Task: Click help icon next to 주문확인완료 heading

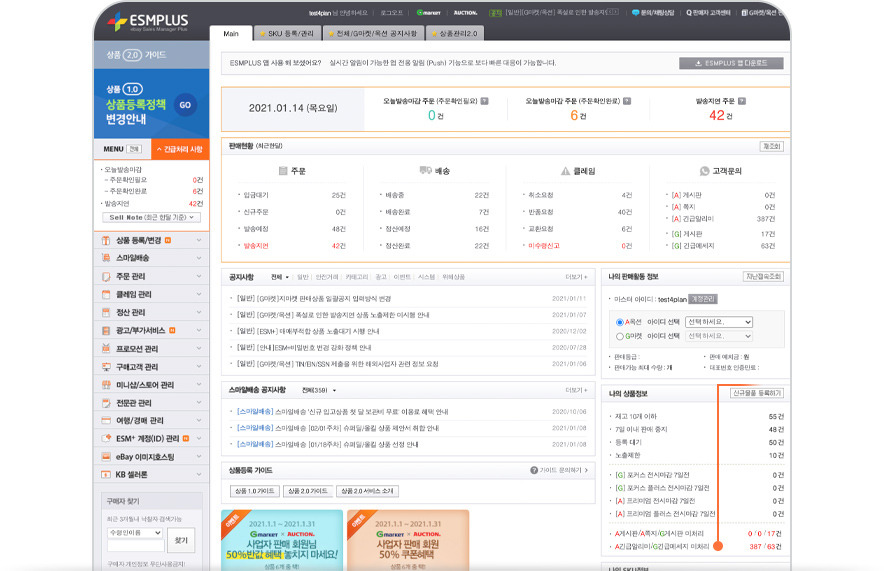Action: [x=627, y=101]
